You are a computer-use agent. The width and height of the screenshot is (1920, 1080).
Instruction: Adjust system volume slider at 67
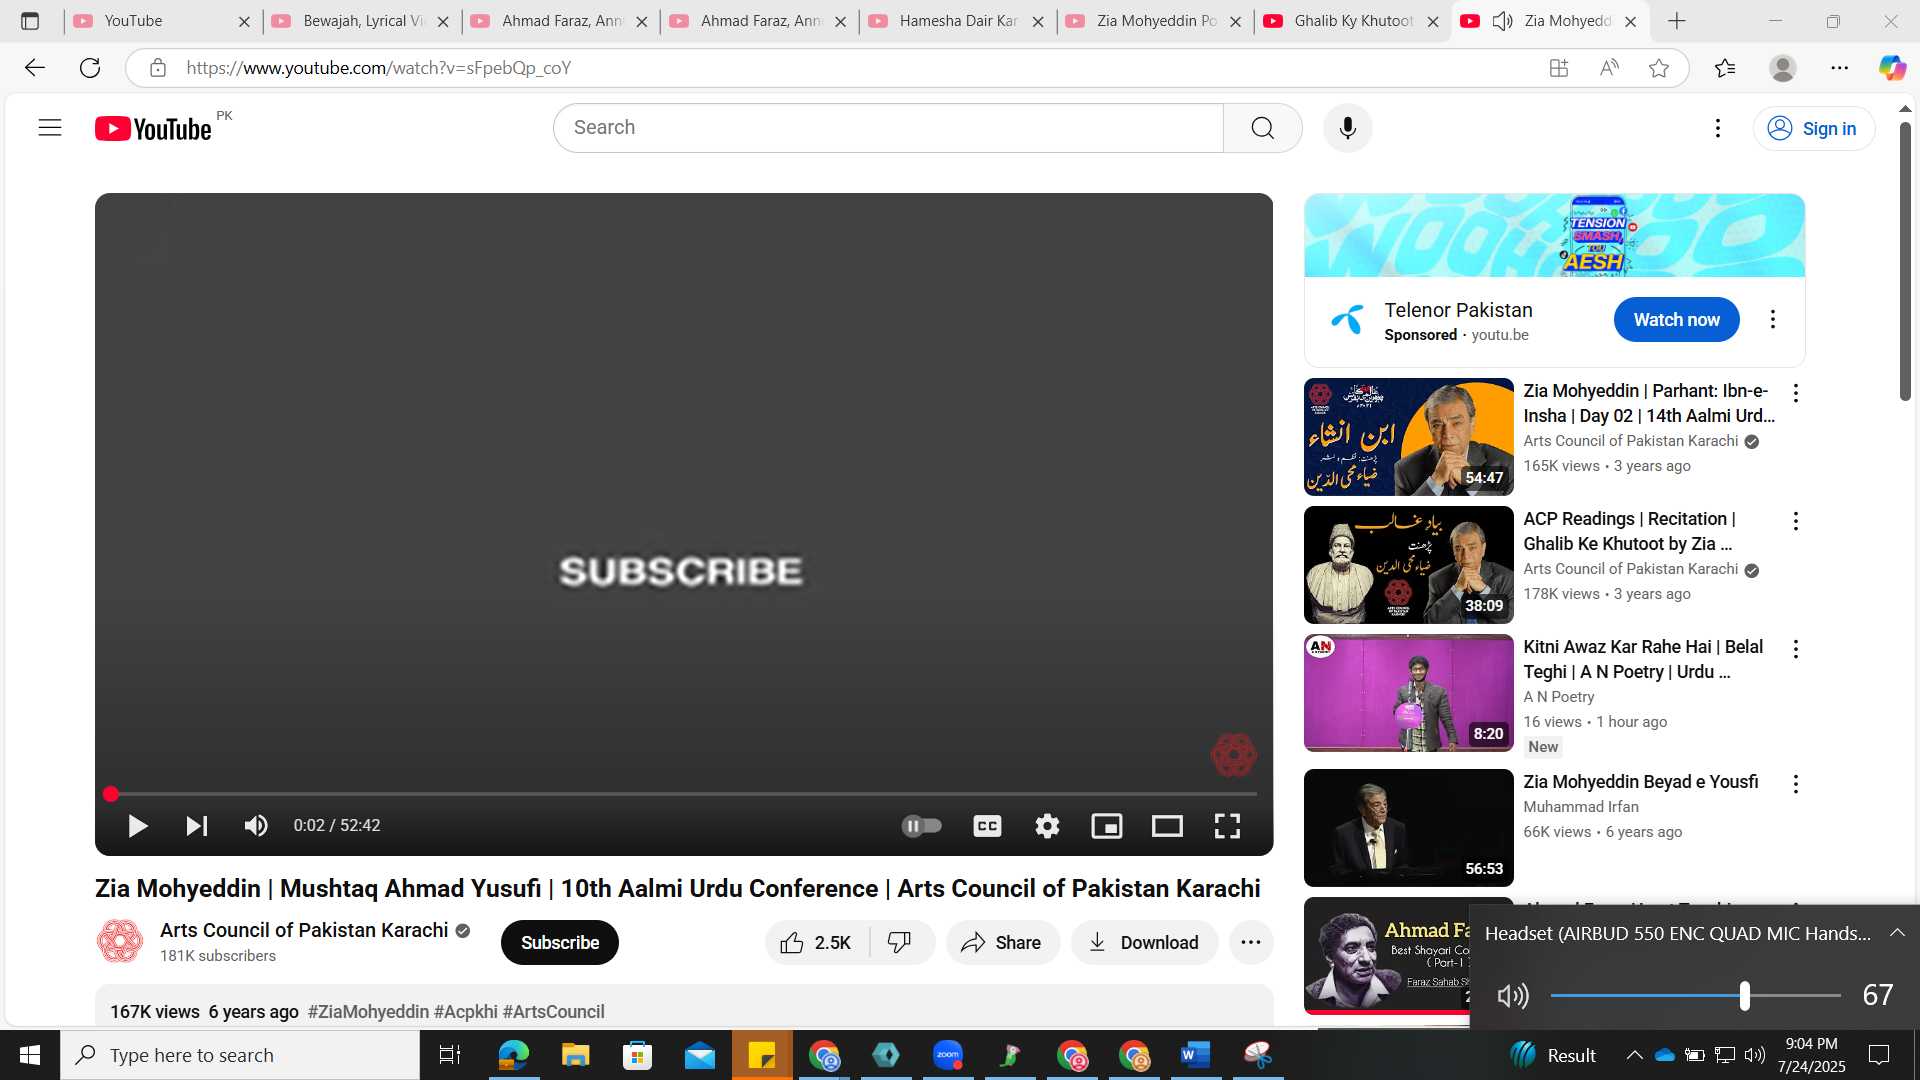click(1744, 996)
